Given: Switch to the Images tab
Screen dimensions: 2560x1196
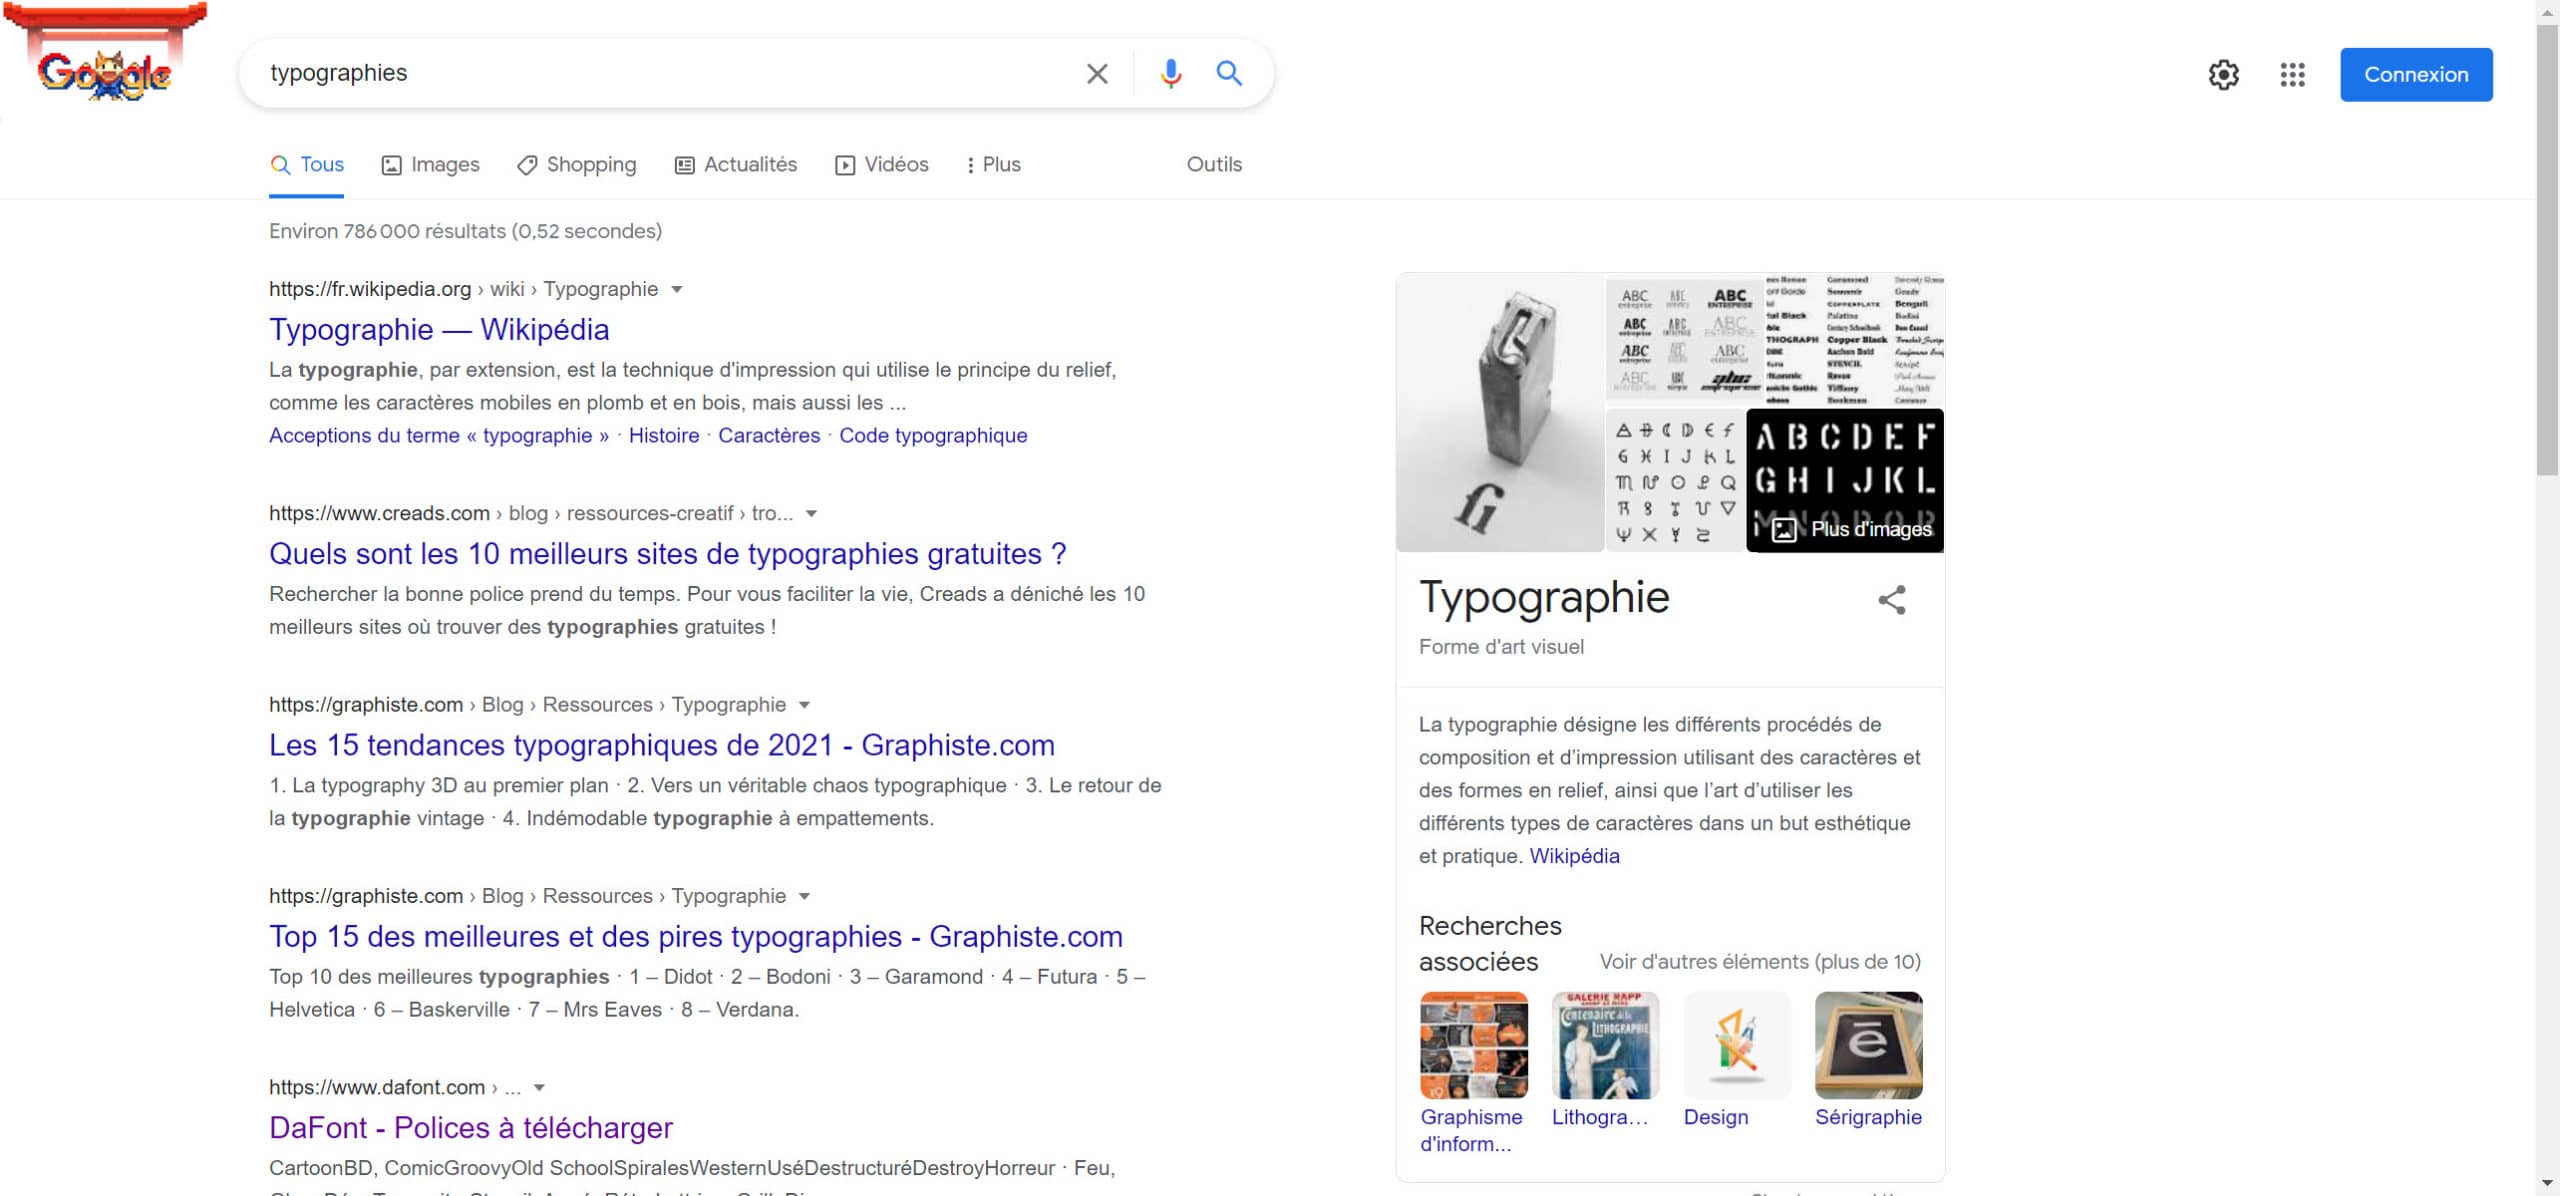Looking at the screenshot, I should click(x=431, y=165).
